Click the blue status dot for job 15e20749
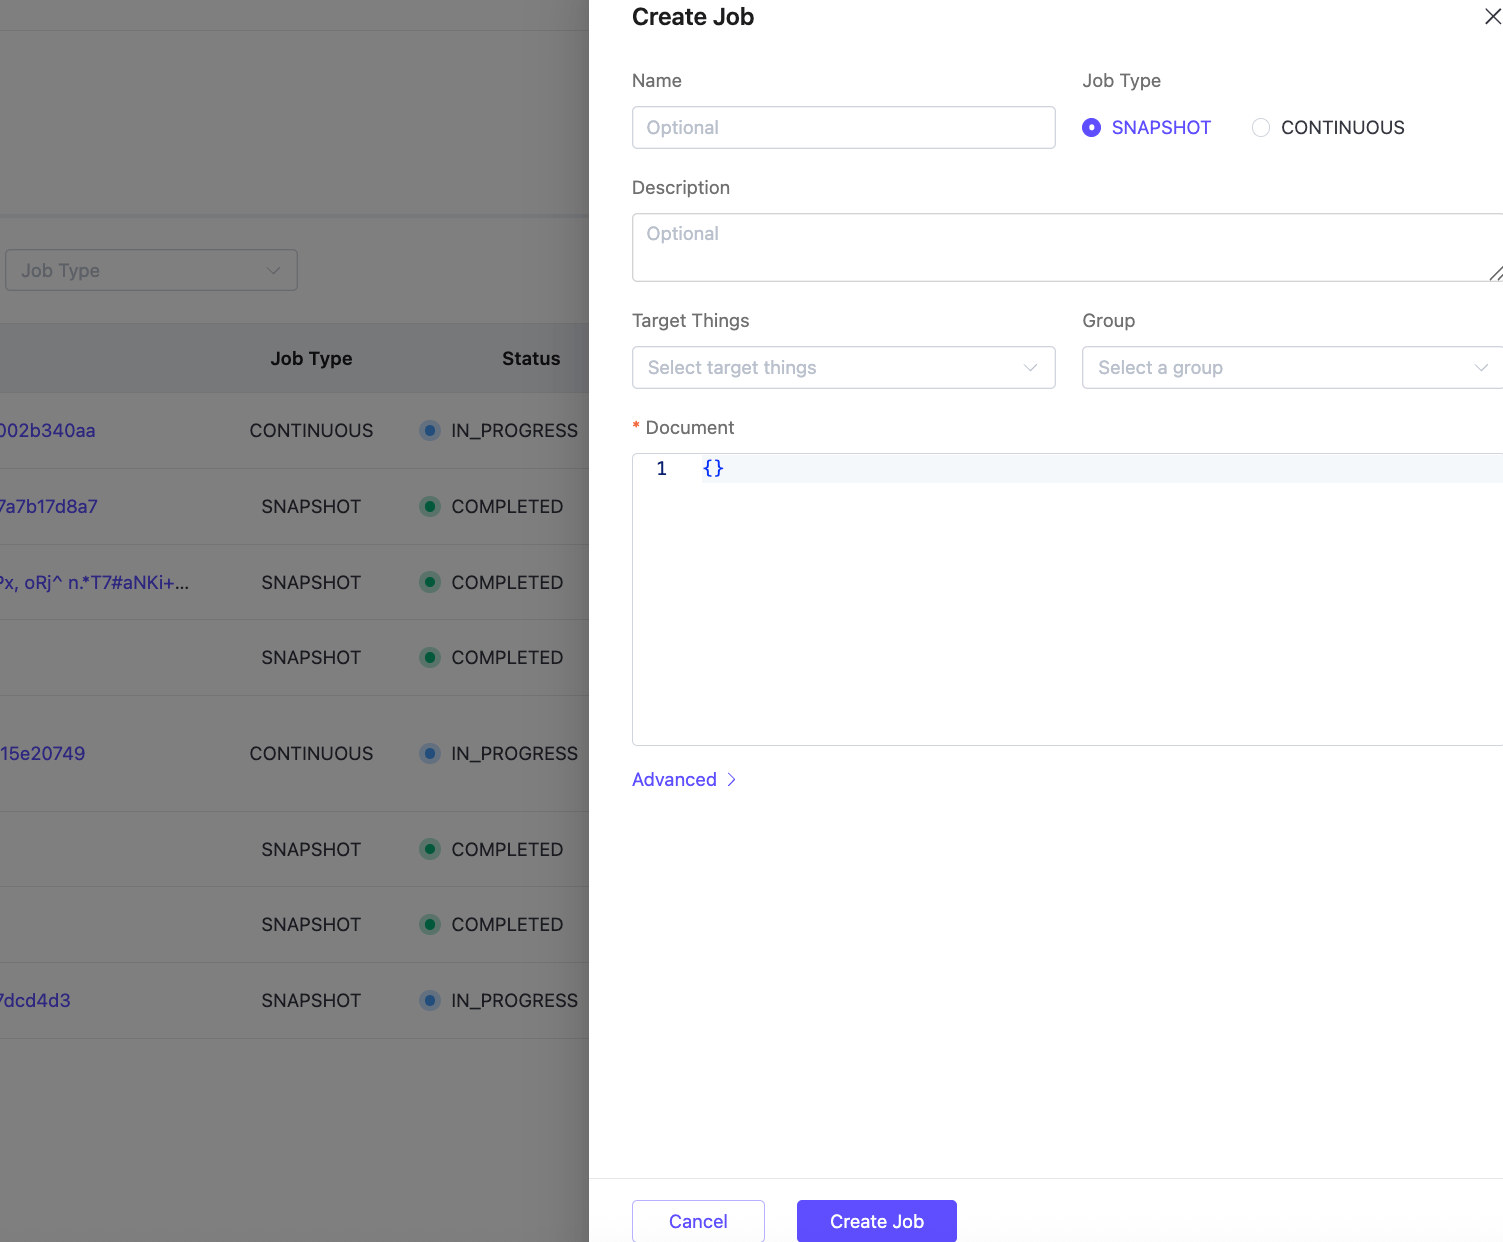The image size is (1503, 1242). tap(430, 754)
